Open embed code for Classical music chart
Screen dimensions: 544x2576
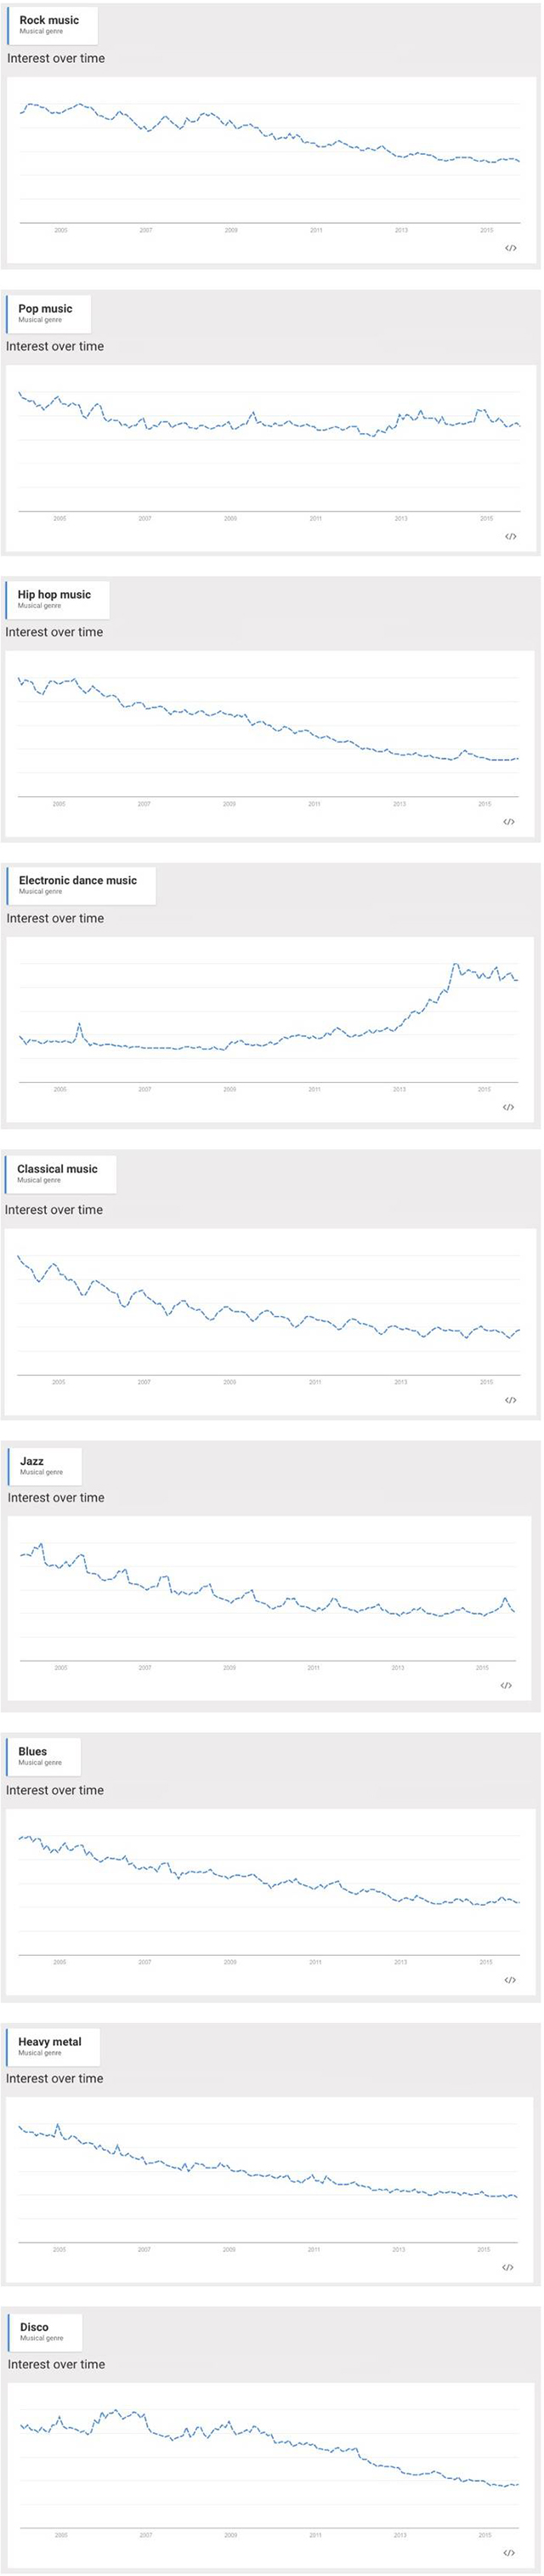[x=510, y=1400]
